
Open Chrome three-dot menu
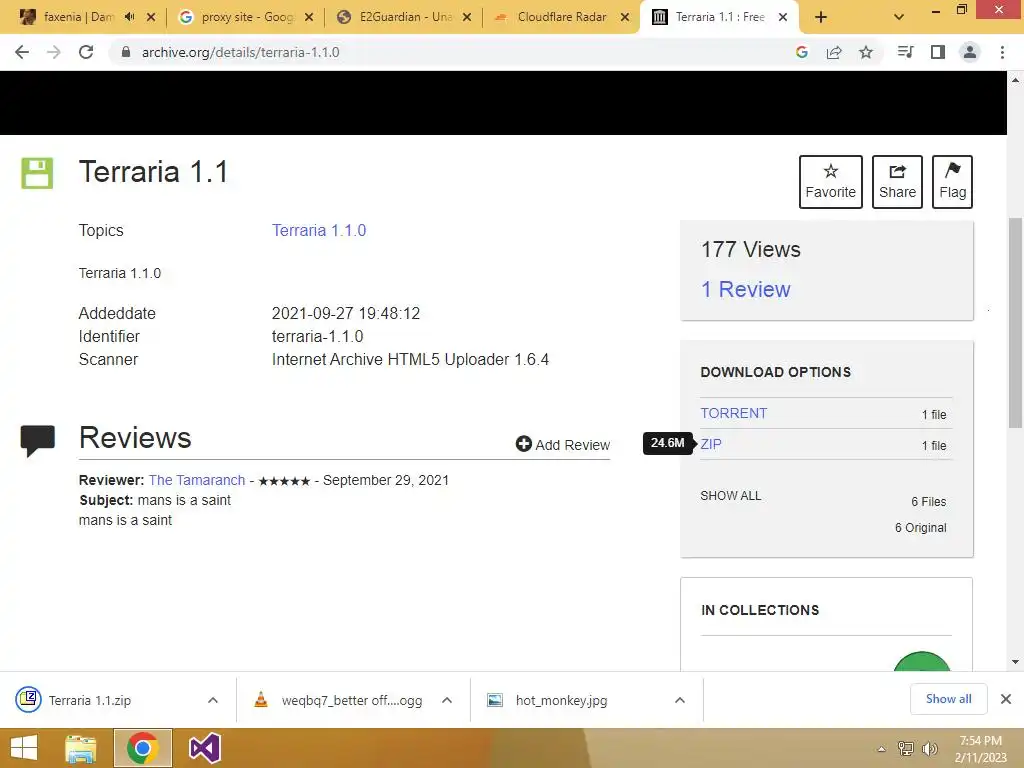point(1002,52)
